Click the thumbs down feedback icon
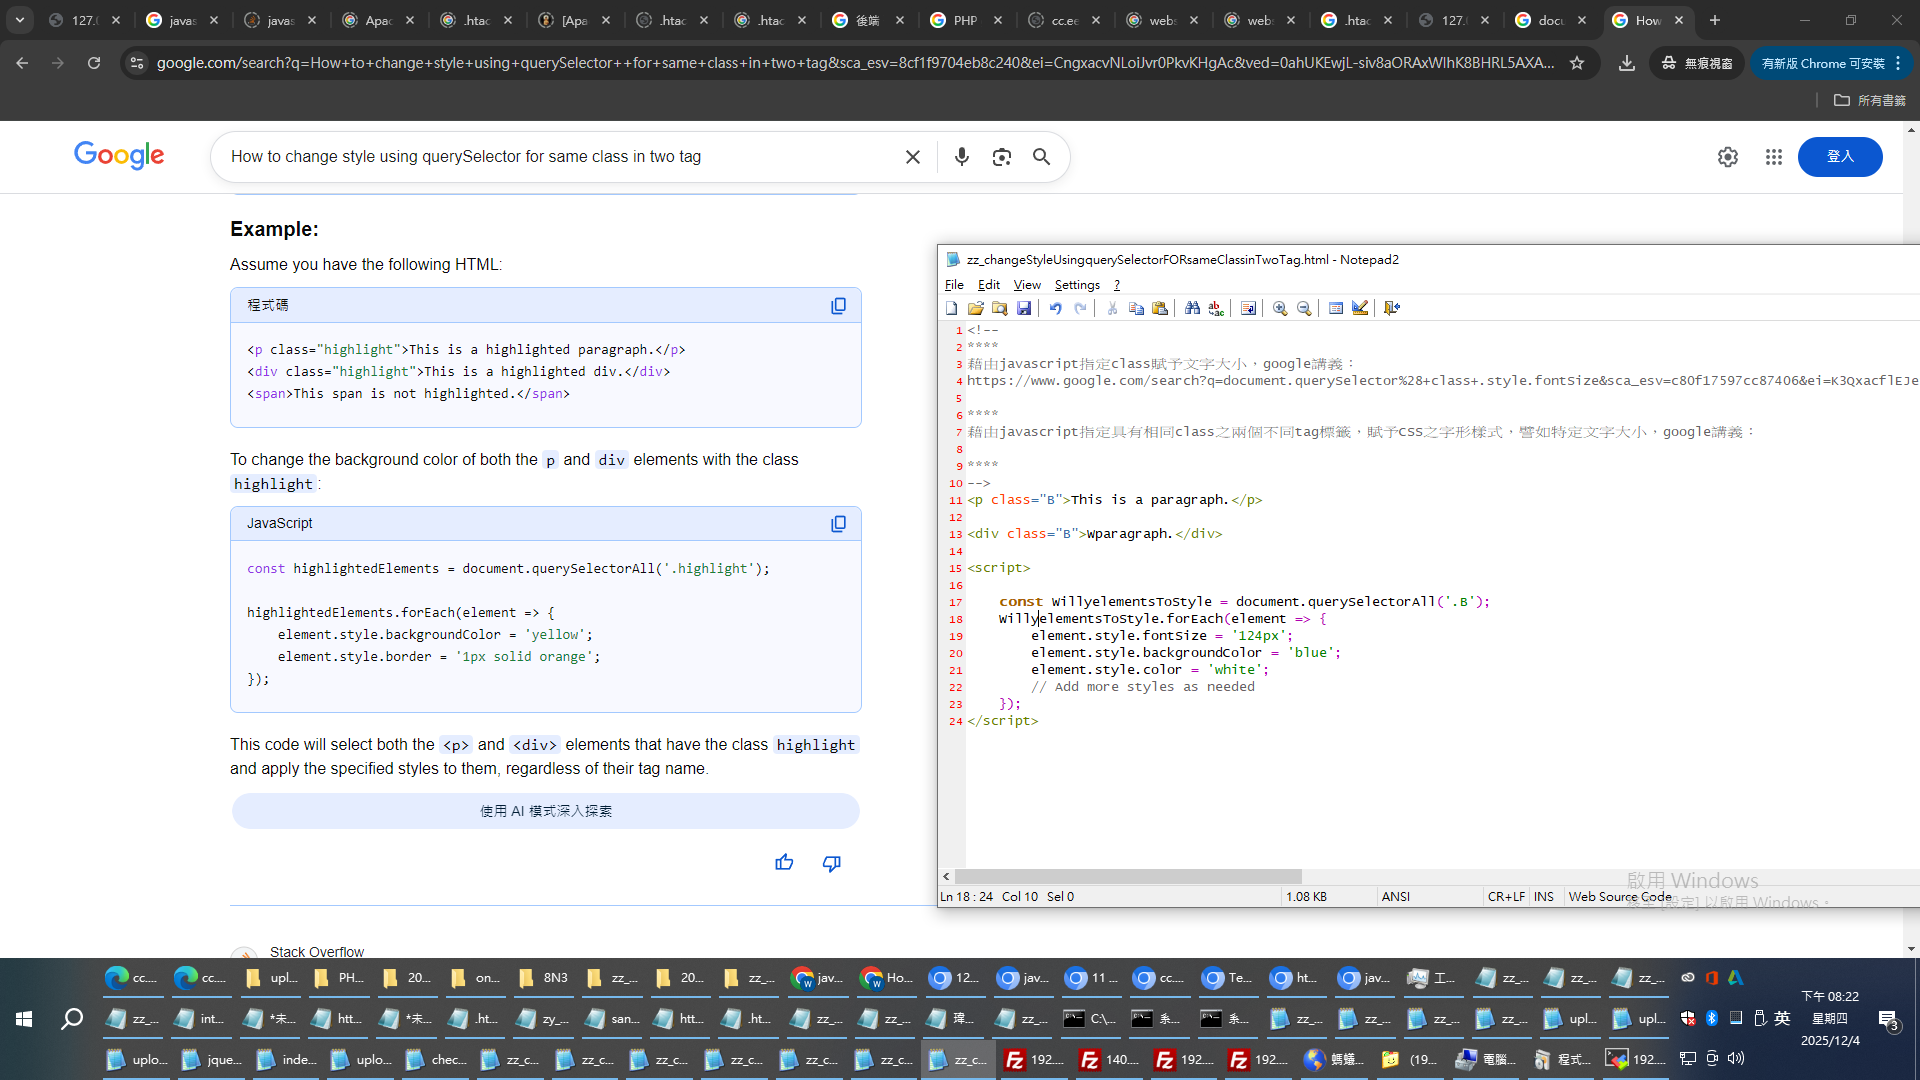Image resolution: width=1920 pixels, height=1080 pixels. click(x=831, y=862)
